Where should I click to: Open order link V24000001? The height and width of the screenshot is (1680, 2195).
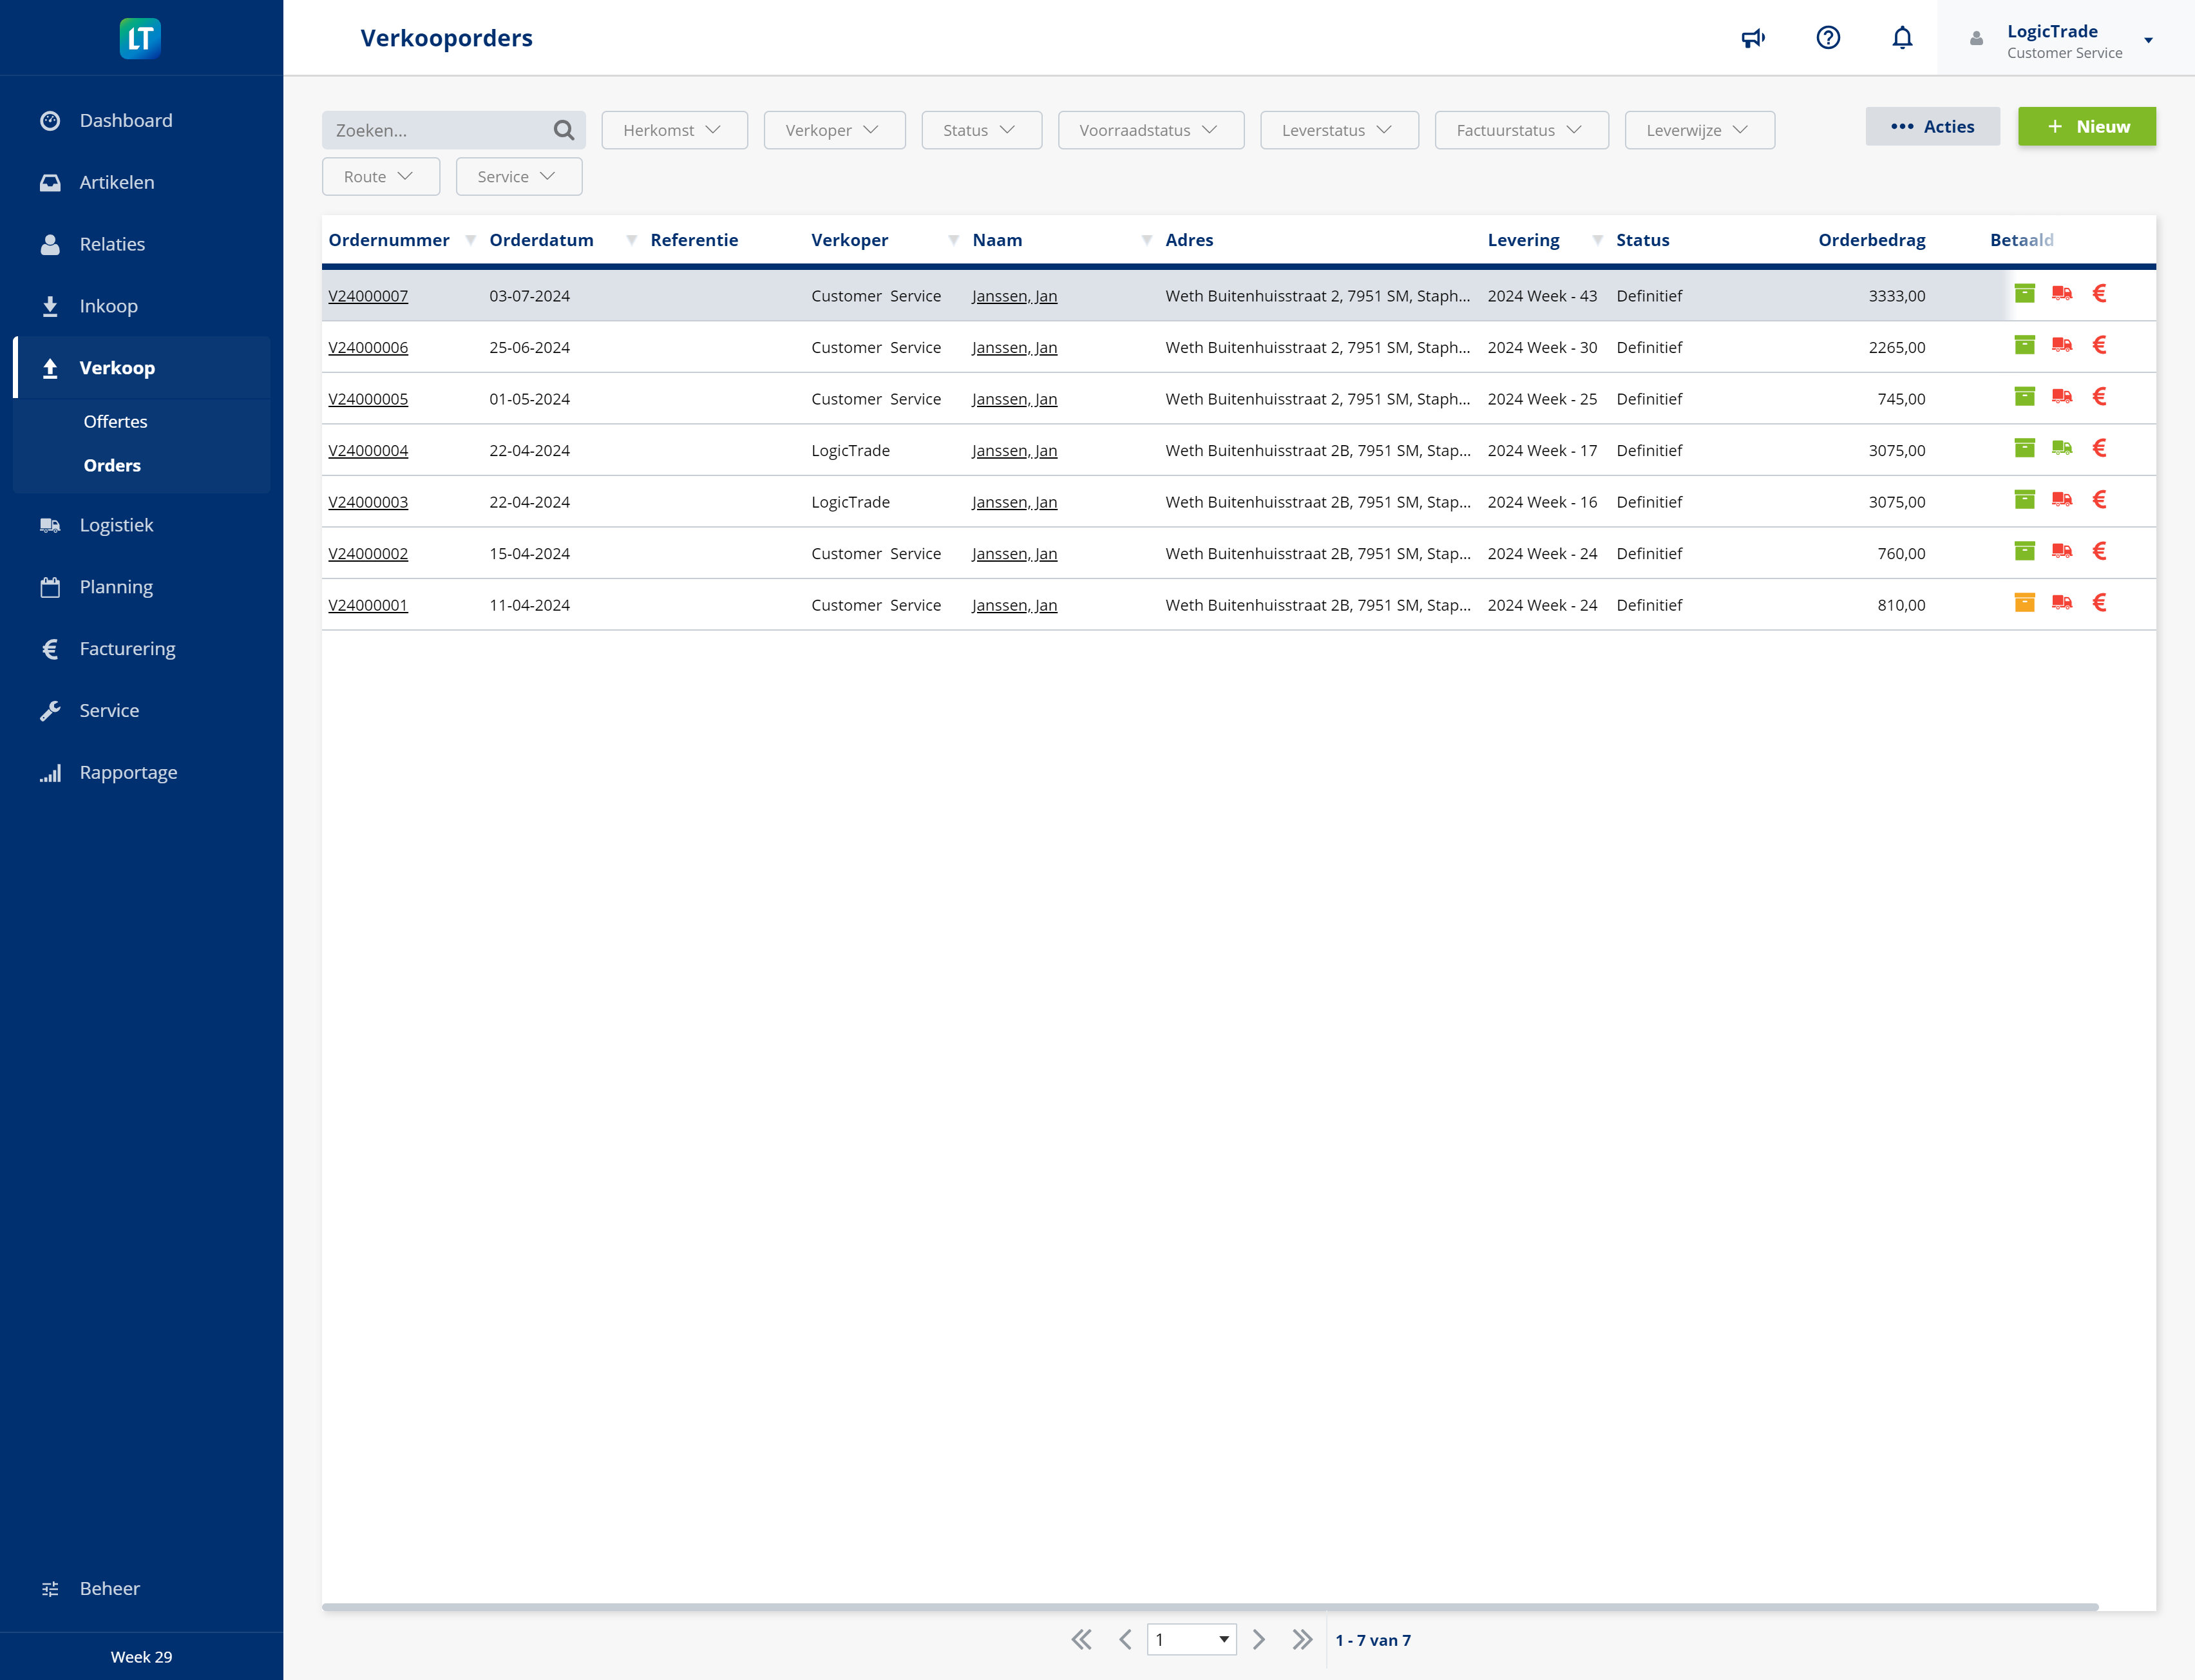[368, 605]
